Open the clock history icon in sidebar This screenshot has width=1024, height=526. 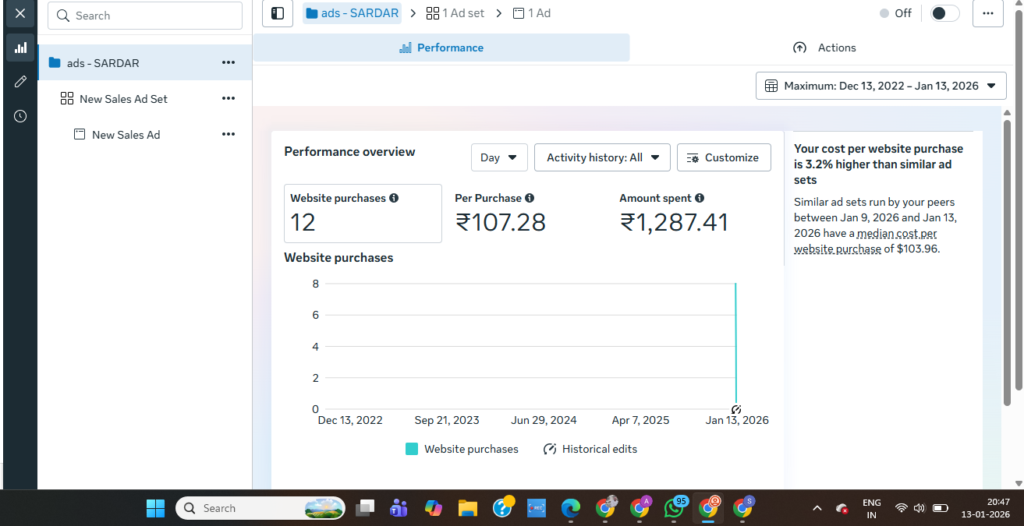pyautogui.click(x=20, y=116)
